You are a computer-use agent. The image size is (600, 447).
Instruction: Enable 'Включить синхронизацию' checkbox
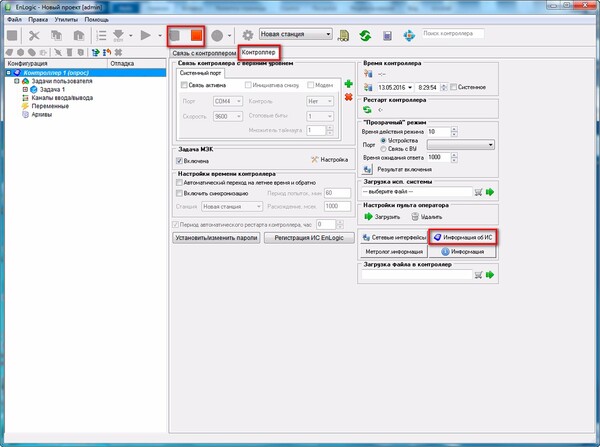pos(179,193)
